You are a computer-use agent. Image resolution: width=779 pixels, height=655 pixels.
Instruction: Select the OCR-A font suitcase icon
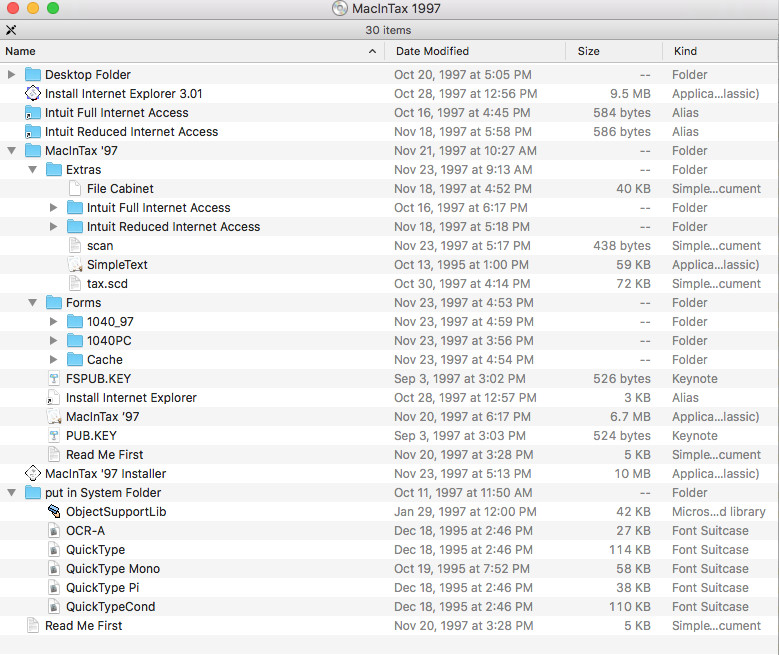pos(54,531)
